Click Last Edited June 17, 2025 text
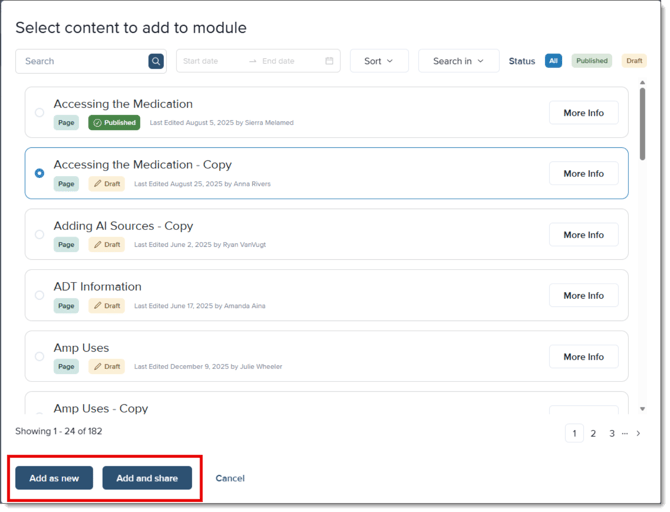Image resolution: width=670 pixels, height=512 pixels. (x=200, y=306)
